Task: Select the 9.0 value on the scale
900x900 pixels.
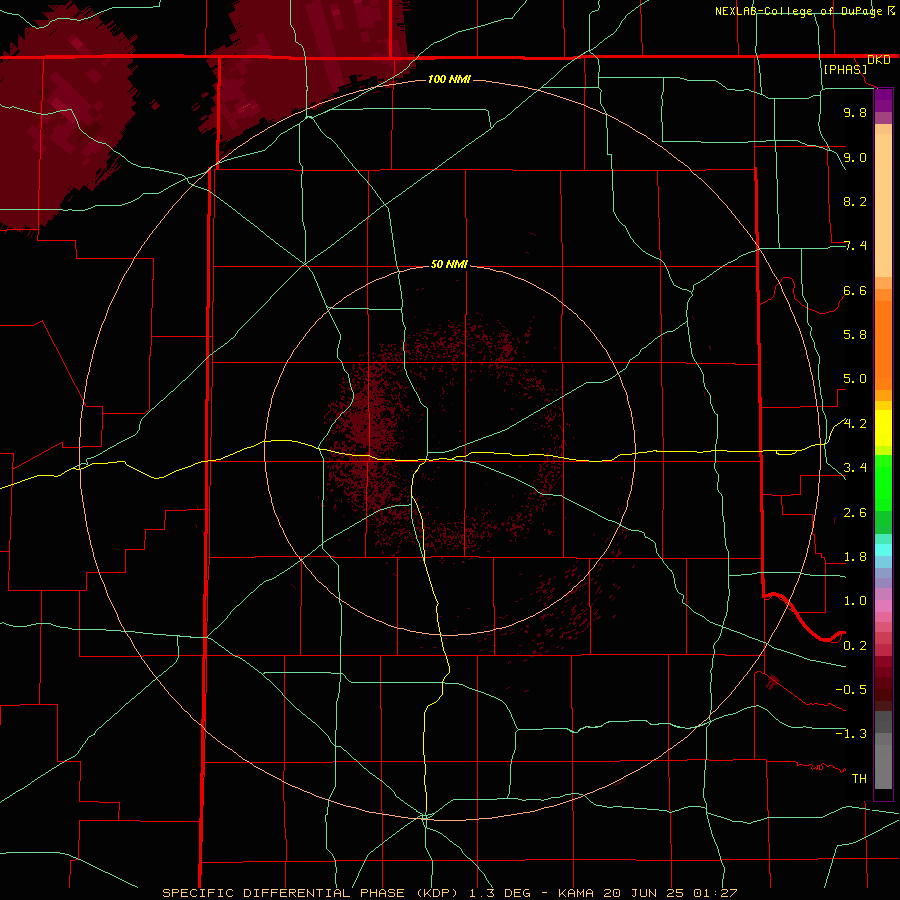Action: pos(855,157)
